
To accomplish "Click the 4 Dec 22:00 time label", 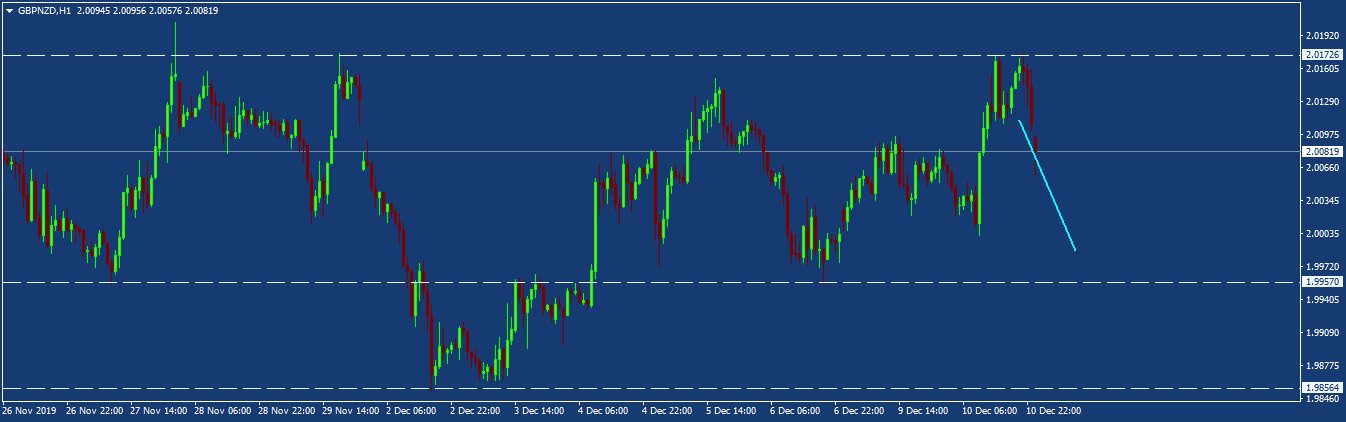I will coord(667,411).
